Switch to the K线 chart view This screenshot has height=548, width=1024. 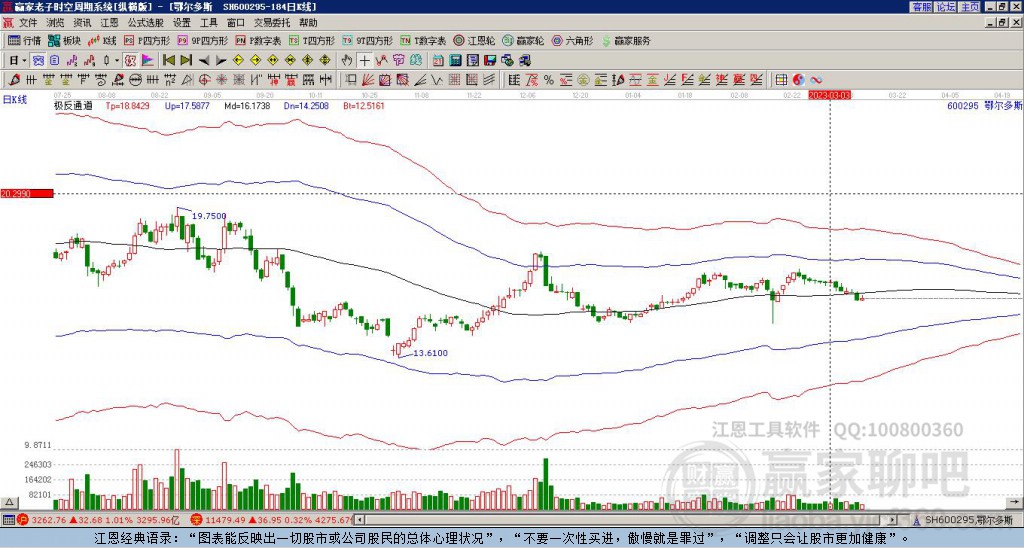tap(103, 41)
